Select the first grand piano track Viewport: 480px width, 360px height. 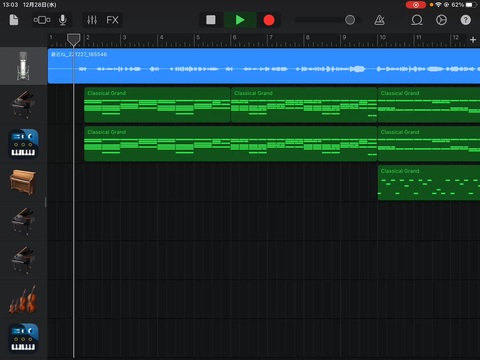click(23, 105)
